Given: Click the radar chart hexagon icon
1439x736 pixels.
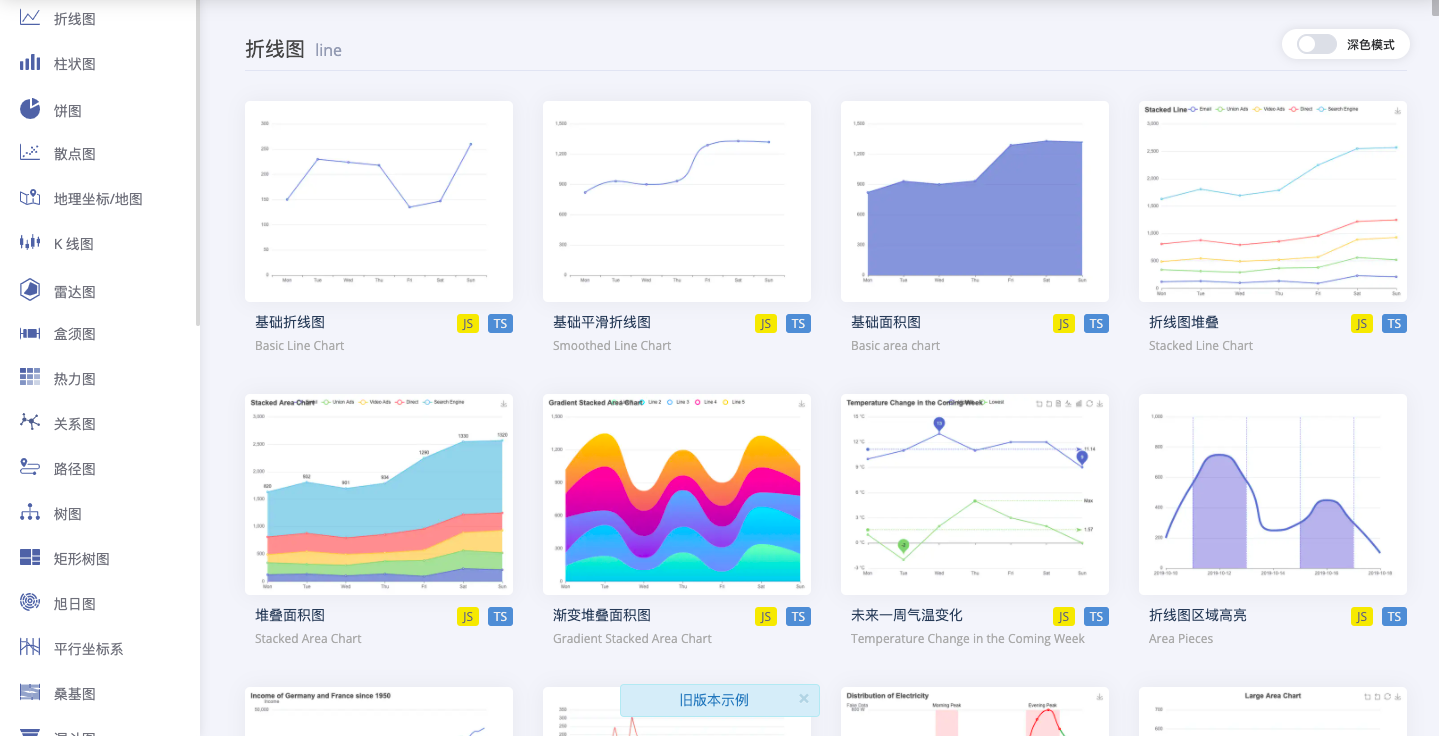Looking at the screenshot, I should tap(30, 291).
